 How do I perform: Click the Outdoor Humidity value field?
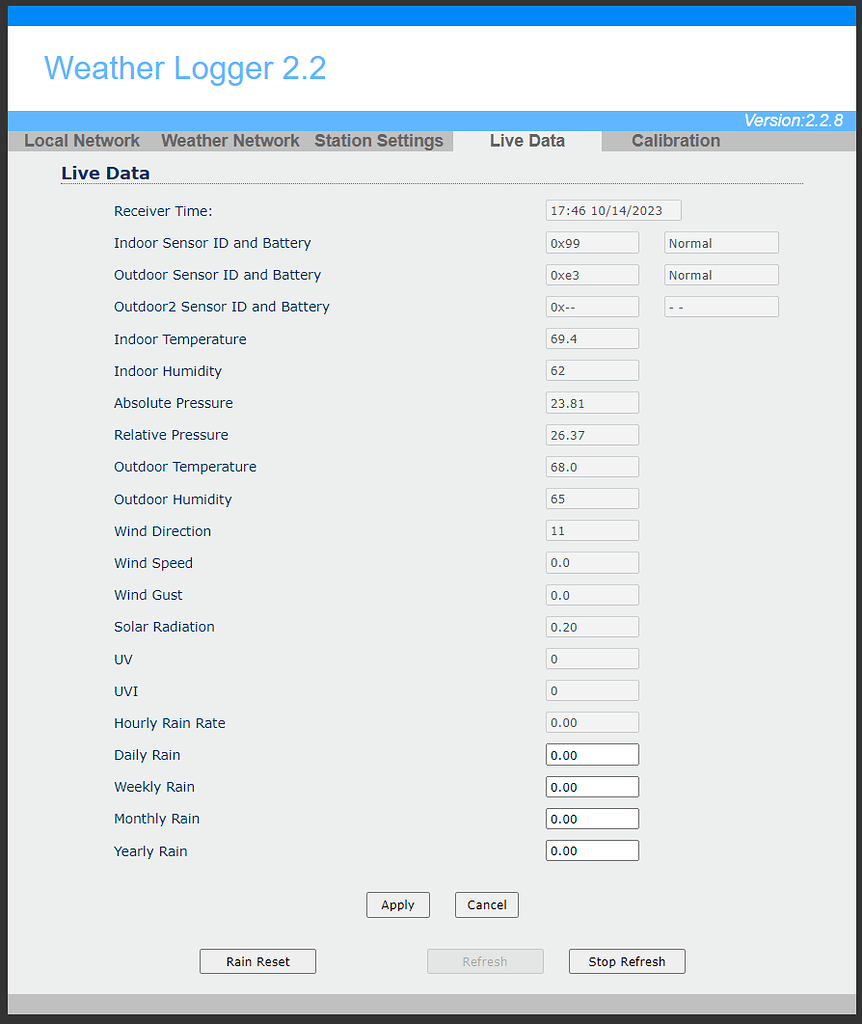(x=591, y=498)
